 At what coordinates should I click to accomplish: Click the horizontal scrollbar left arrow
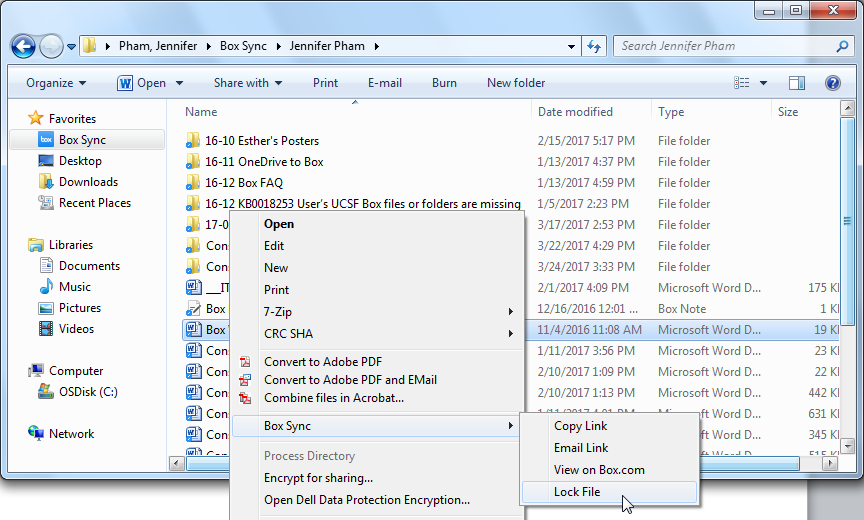coord(177,464)
